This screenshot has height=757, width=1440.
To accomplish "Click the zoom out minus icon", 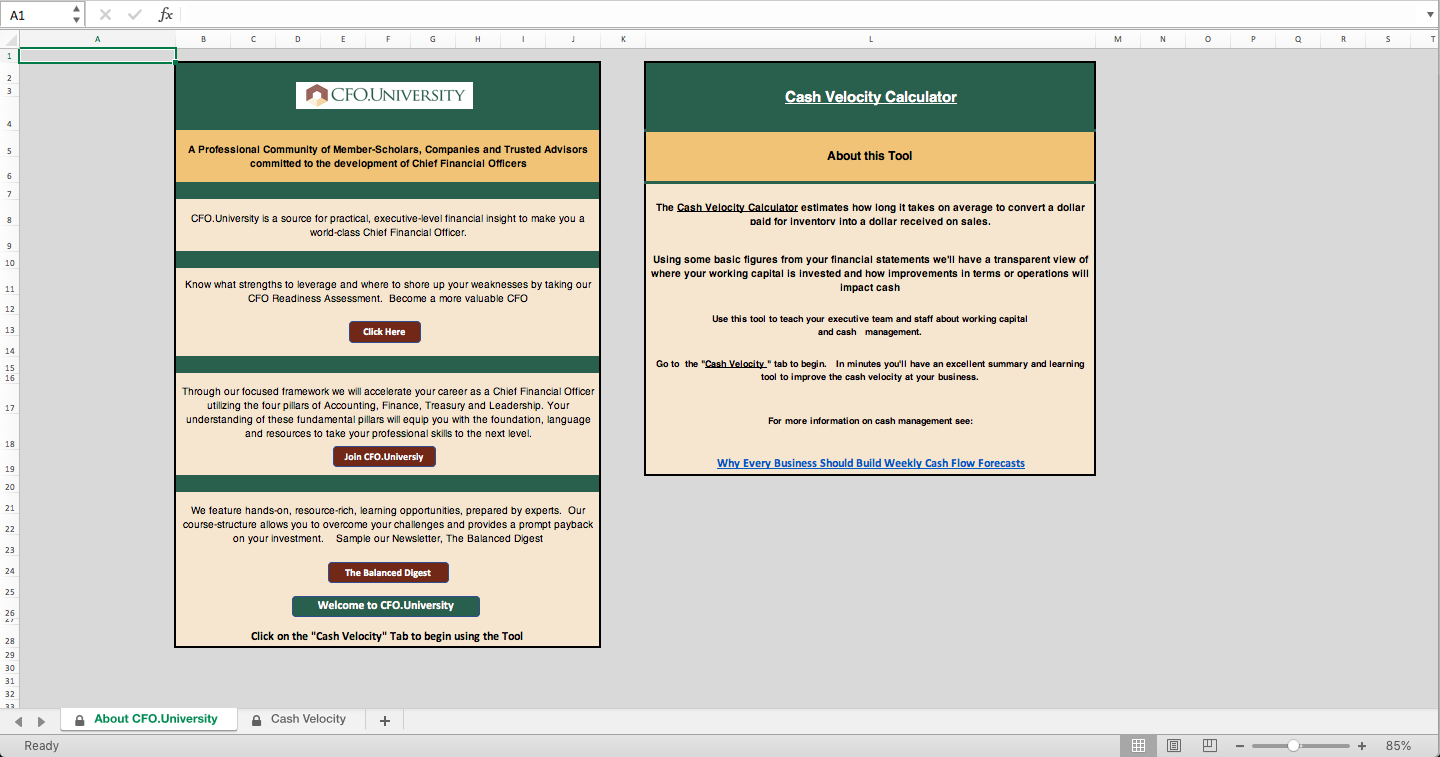I will click(1240, 746).
